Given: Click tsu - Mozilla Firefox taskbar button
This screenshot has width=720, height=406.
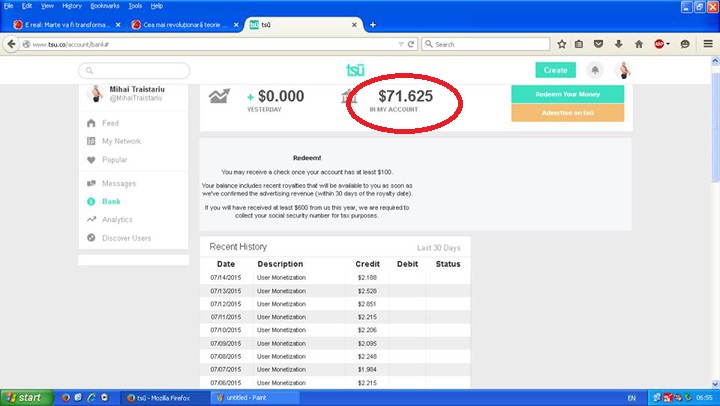Looking at the screenshot, I should [x=165, y=398].
